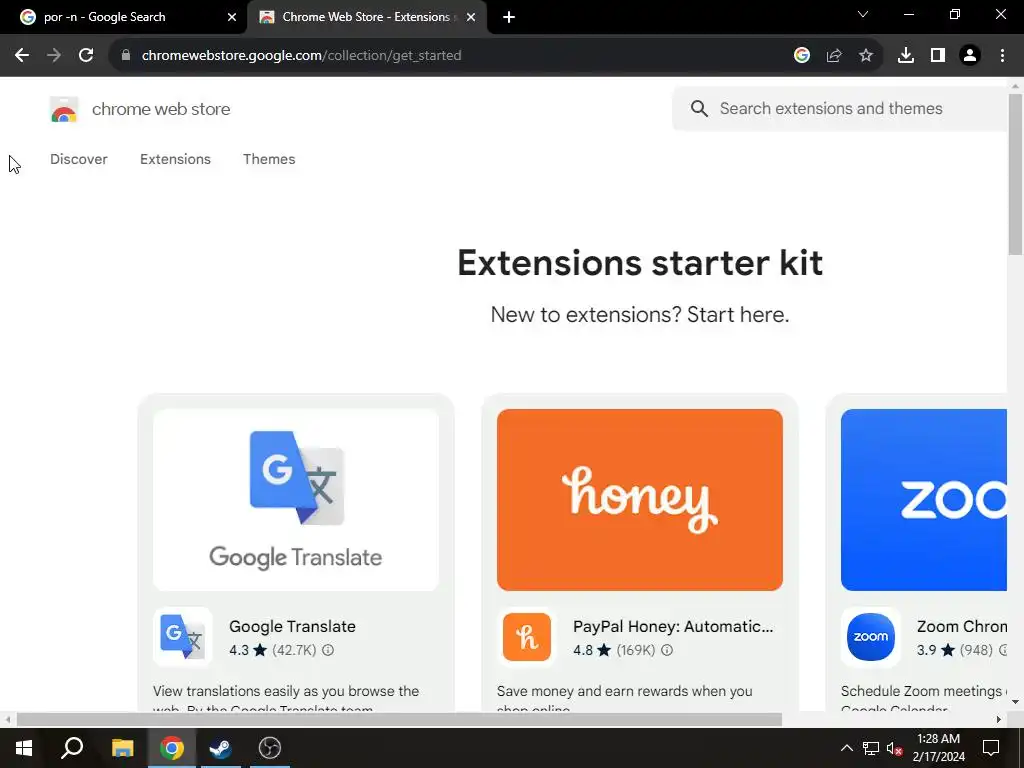
Task: Go to the Extensions section
Action: coord(175,159)
